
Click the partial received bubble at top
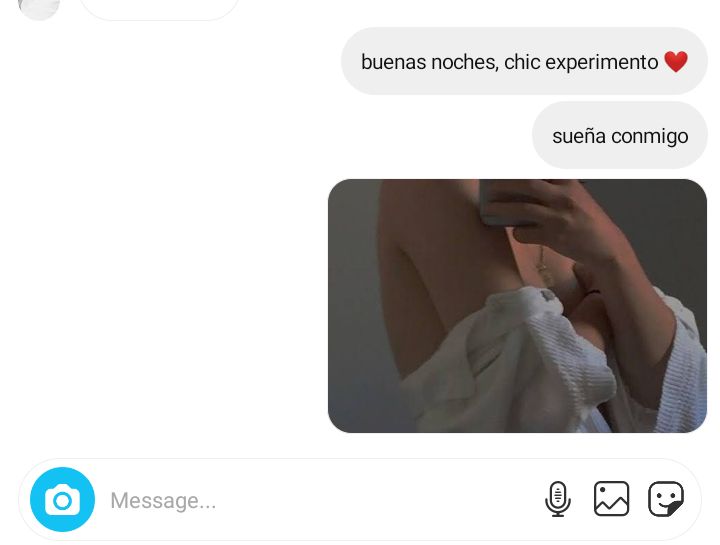159,8
